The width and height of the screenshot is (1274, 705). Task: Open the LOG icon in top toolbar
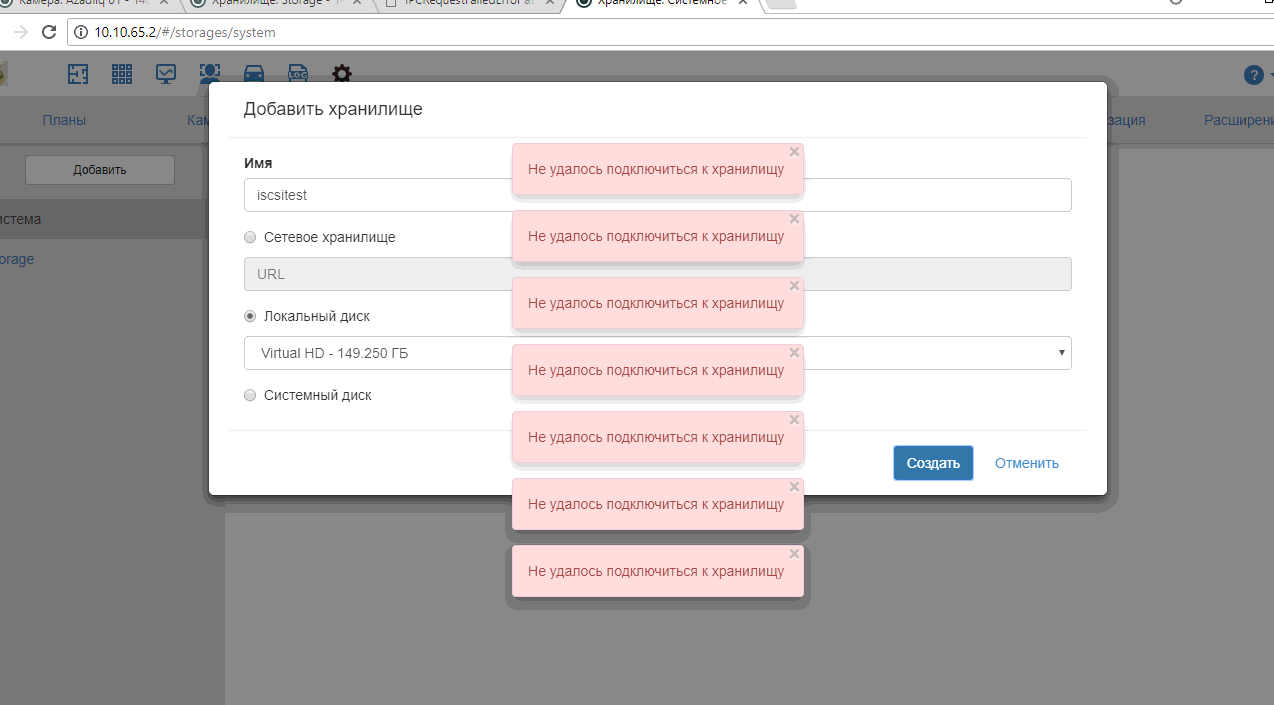tap(298, 74)
